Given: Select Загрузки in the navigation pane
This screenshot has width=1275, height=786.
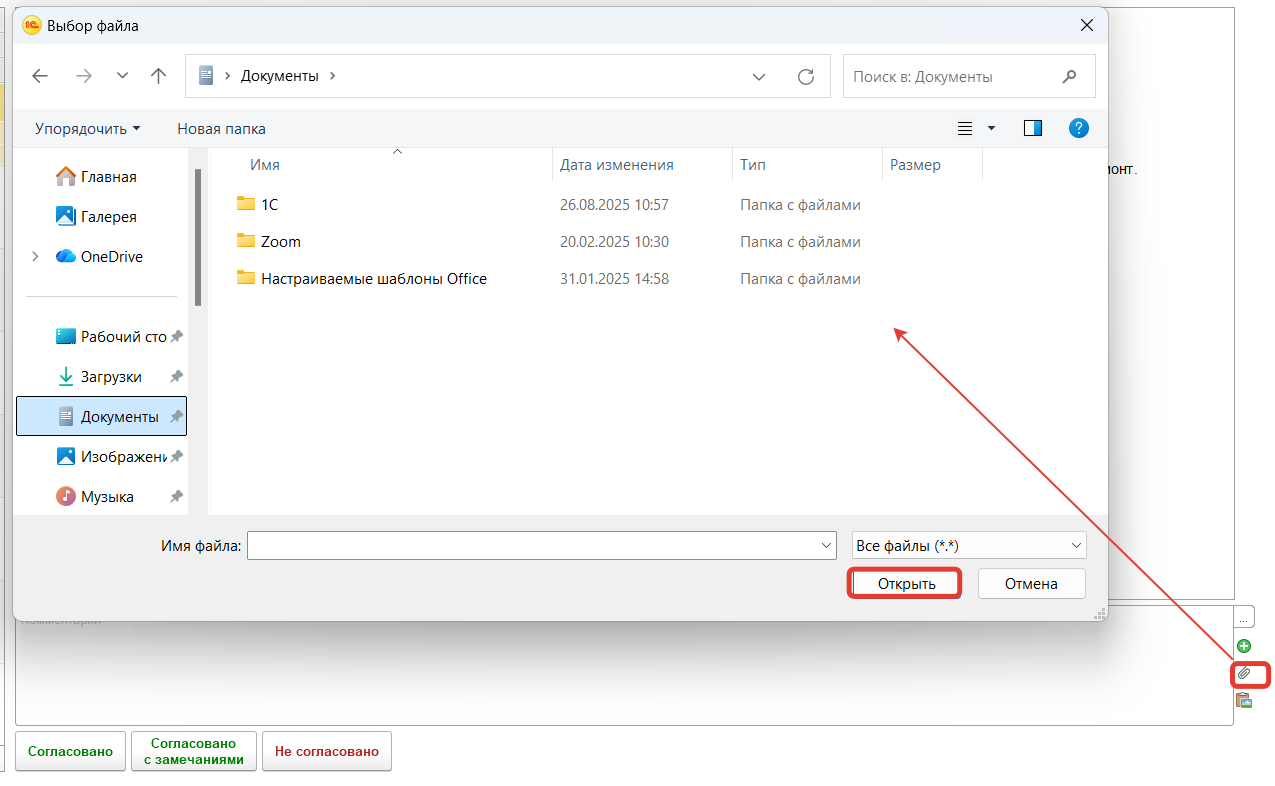Looking at the screenshot, I should pyautogui.click(x=110, y=377).
